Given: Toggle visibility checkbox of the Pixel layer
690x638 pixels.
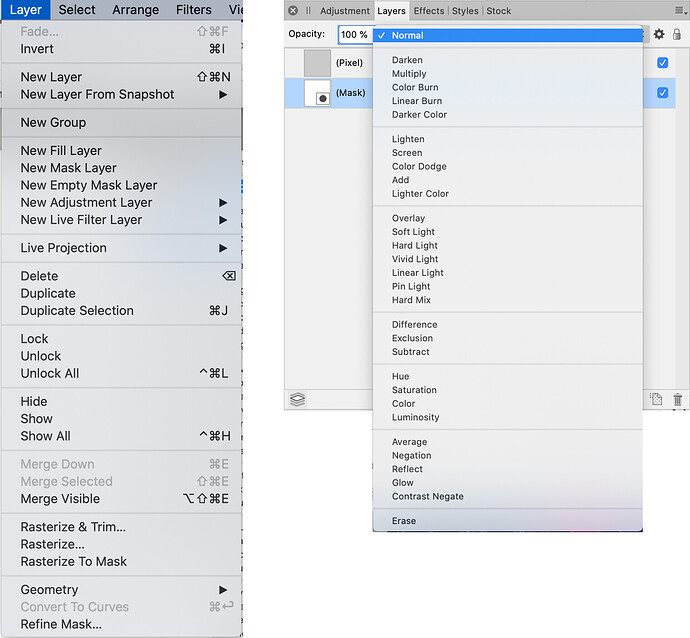Looking at the screenshot, I should (662, 63).
